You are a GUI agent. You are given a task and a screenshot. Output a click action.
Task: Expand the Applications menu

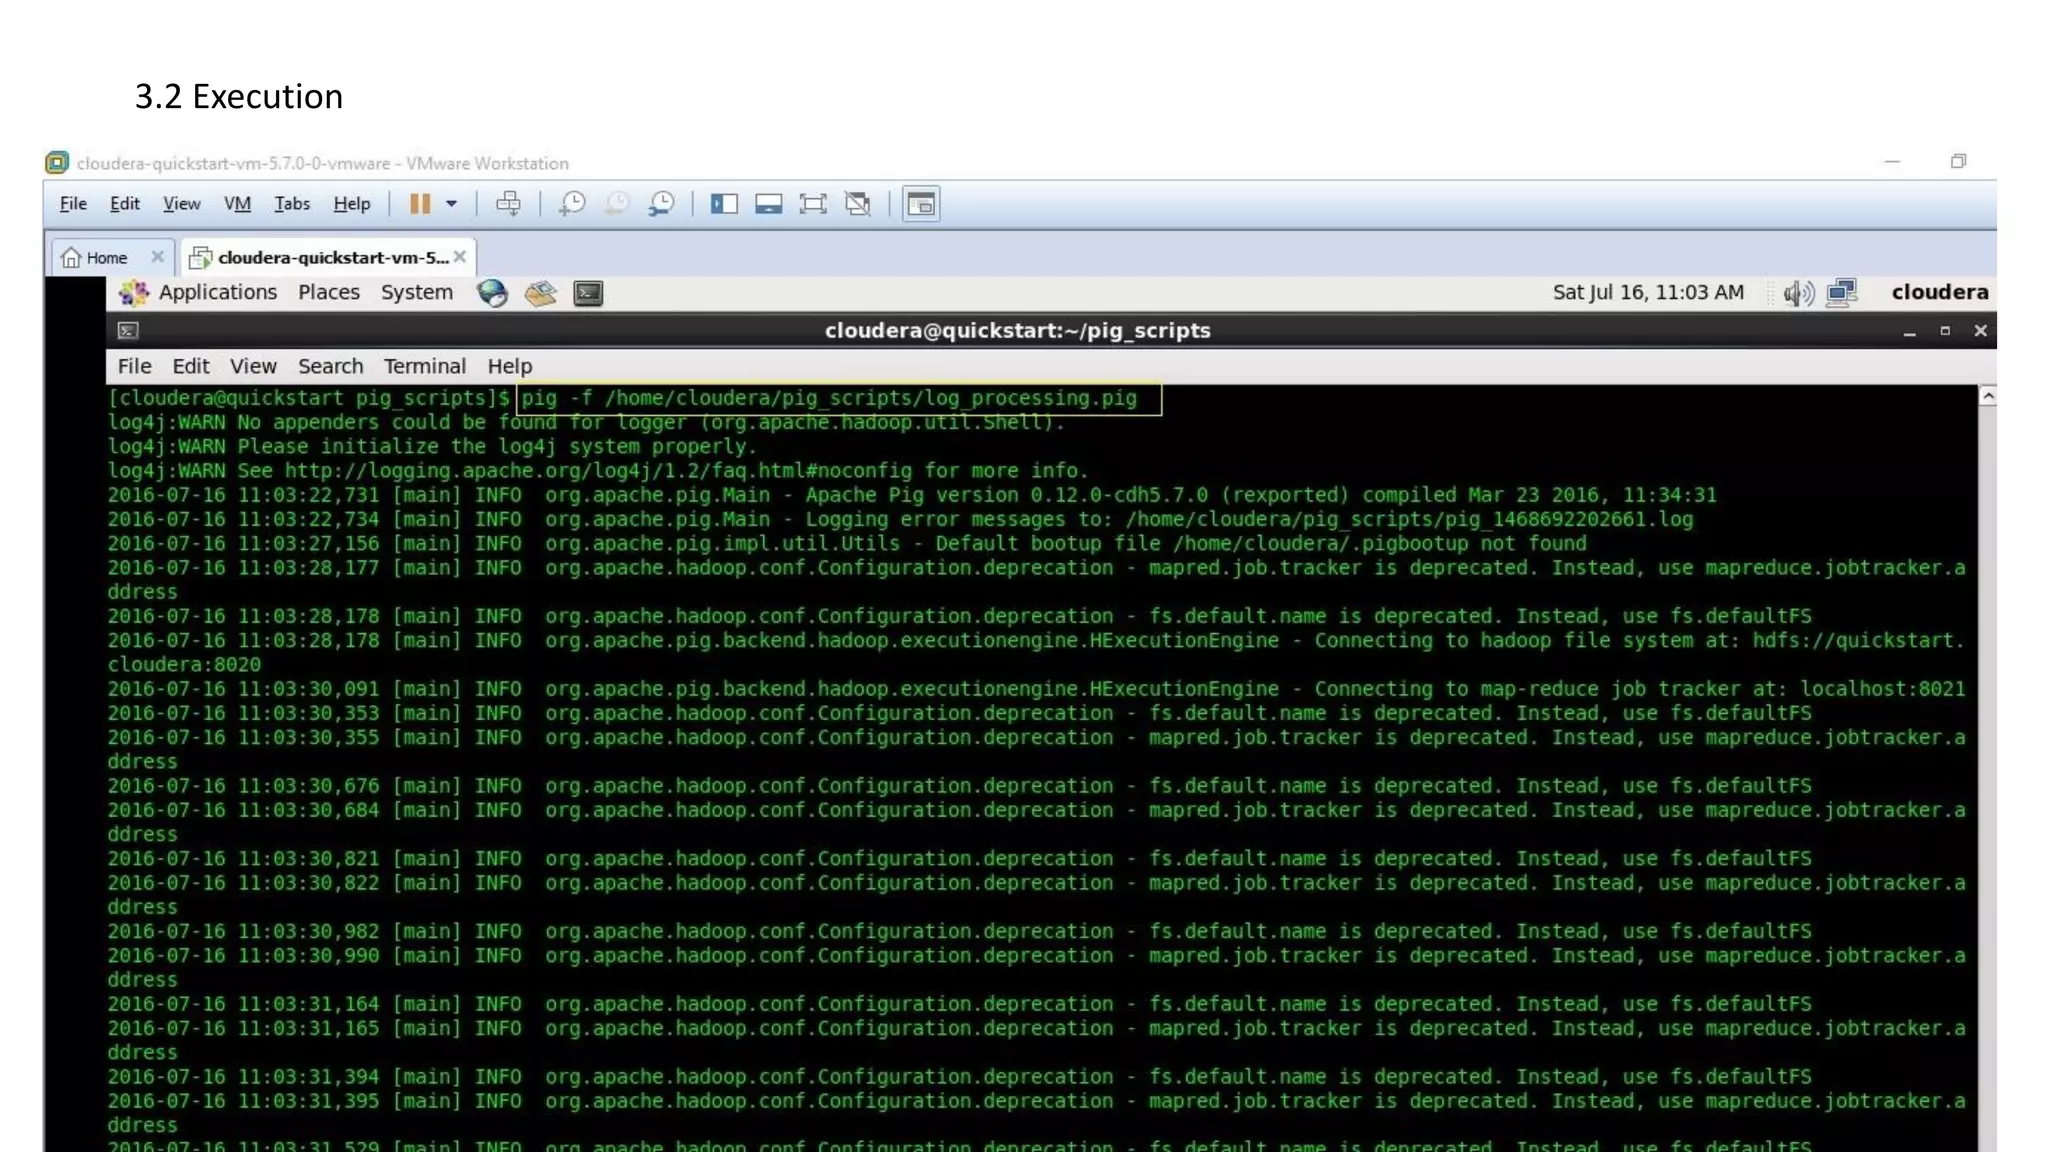click(x=217, y=292)
